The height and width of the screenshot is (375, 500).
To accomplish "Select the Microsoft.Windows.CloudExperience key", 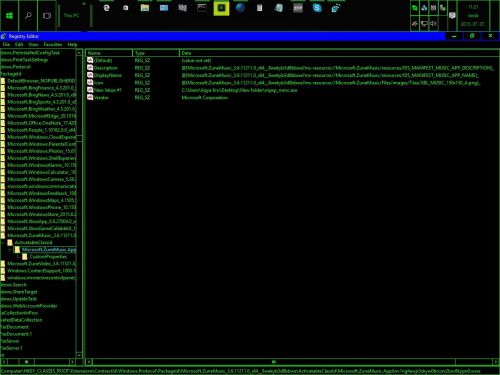I will click(42, 137).
